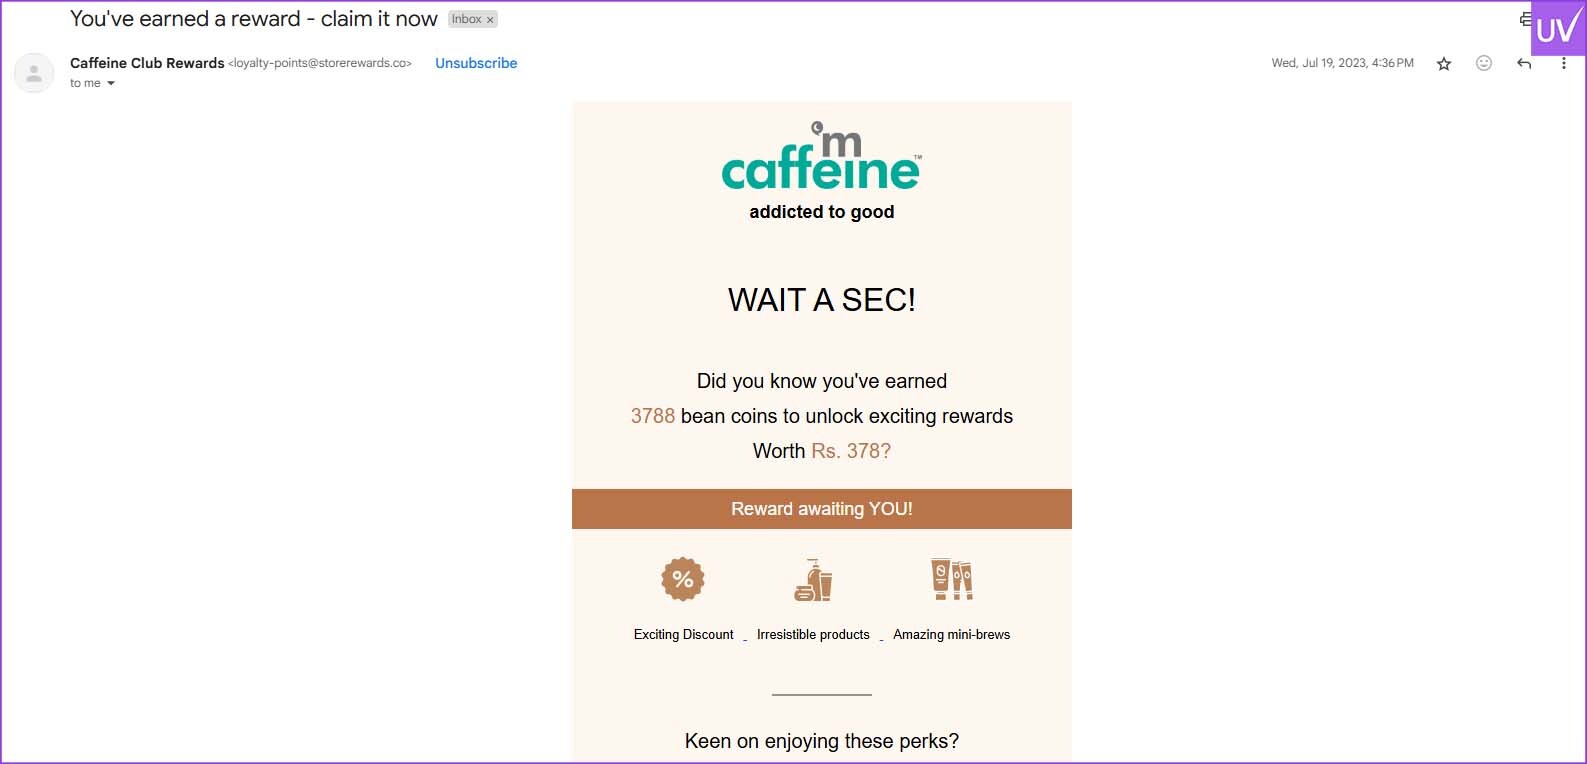Screen dimensions: 1587x764
Task: Reply to the email using arrow icon
Action: pyautogui.click(x=1524, y=63)
